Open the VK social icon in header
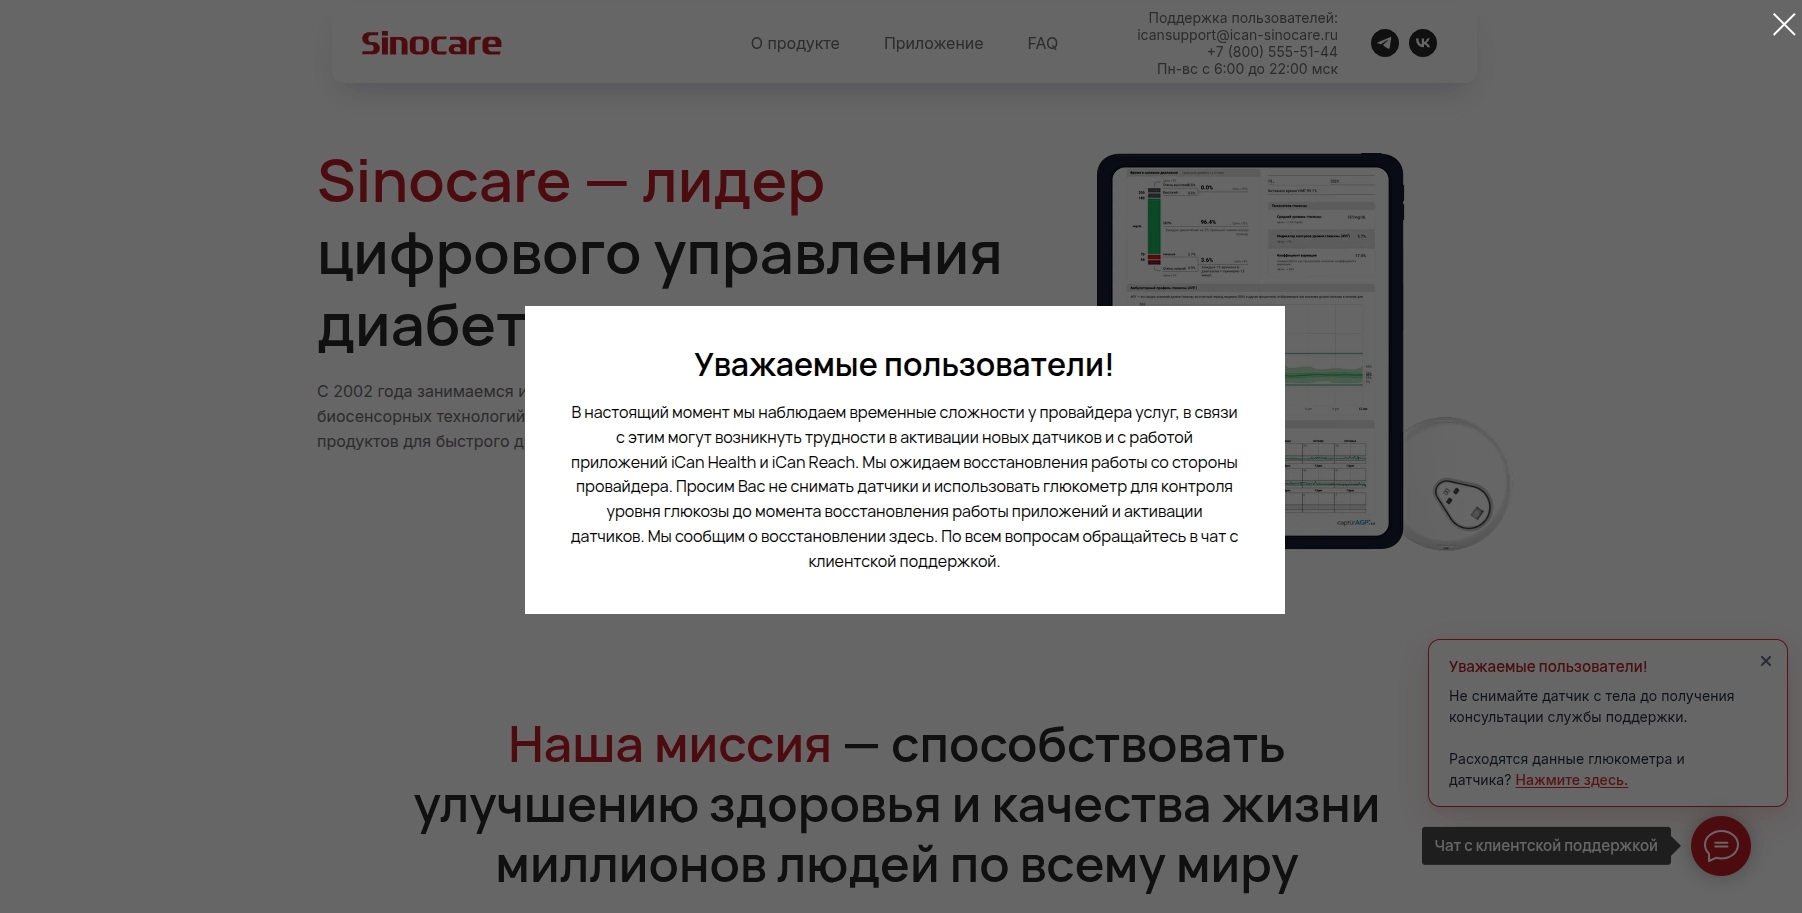 click(1423, 43)
